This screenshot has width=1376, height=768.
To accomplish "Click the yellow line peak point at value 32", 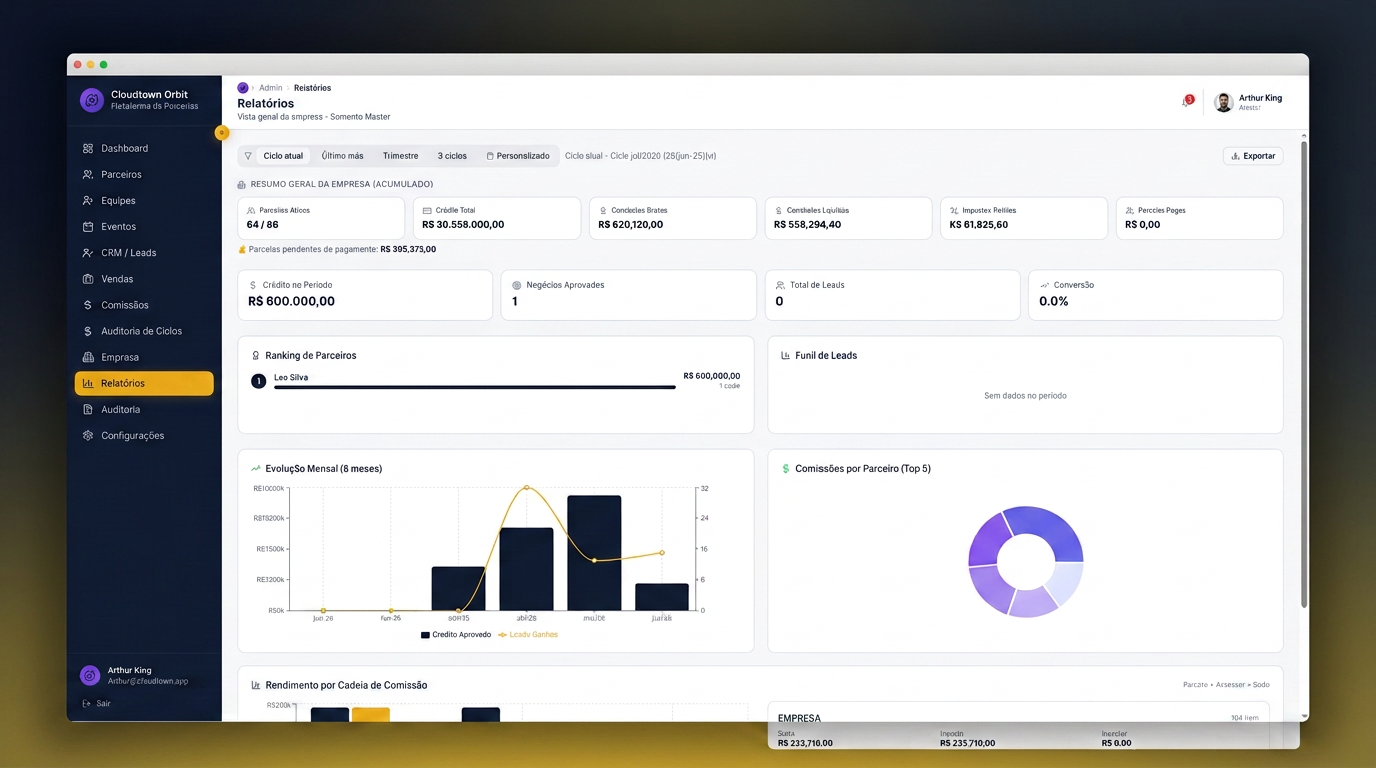I will tap(526, 488).
